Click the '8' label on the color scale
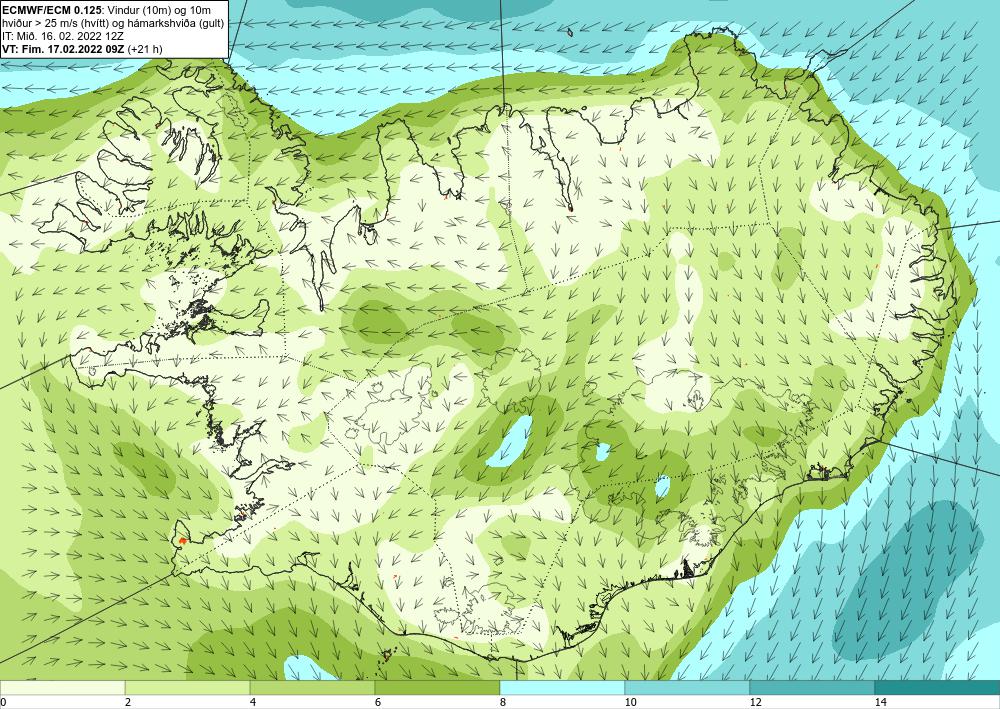The image size is (1000, 709). pos(503,702)
